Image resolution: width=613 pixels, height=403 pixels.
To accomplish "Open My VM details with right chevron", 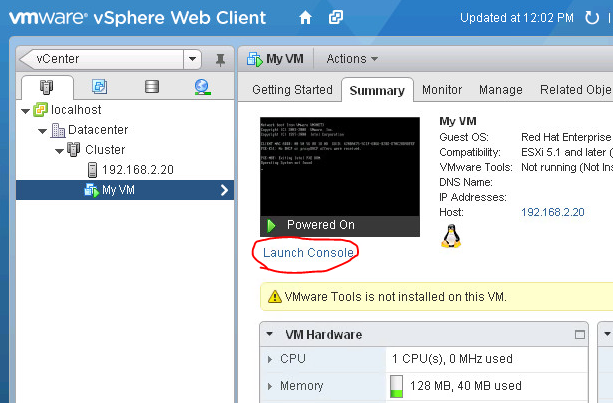I will click(224, 190).
